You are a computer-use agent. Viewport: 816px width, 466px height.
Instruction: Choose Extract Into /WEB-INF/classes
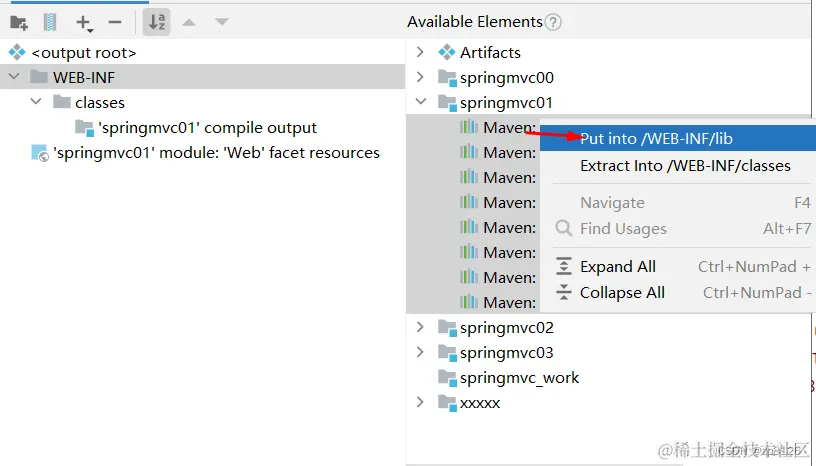[685, 166]
